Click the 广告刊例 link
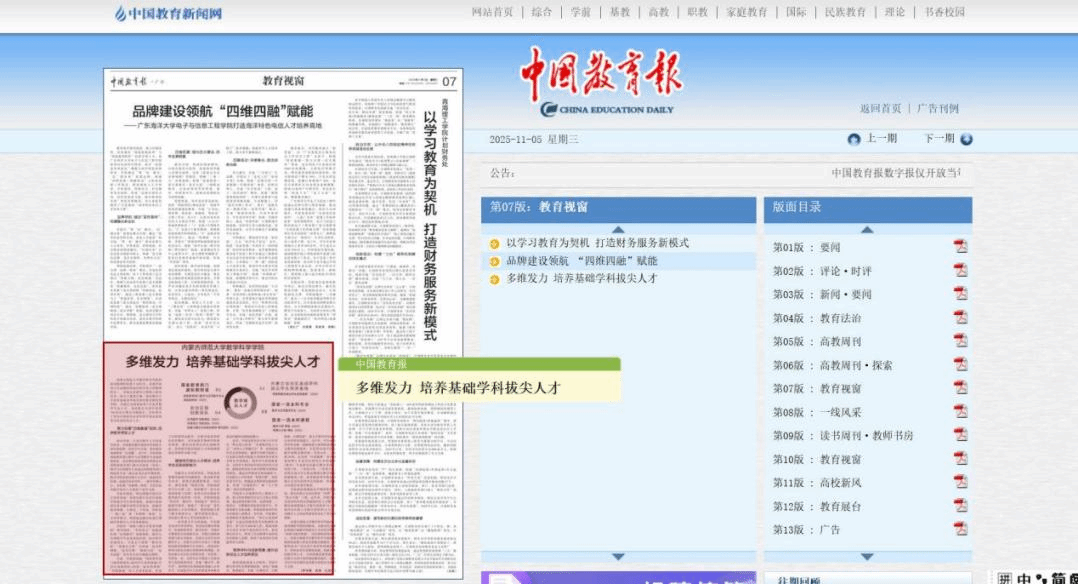The width and height of the screenshot is (1078, 584). 937,108
